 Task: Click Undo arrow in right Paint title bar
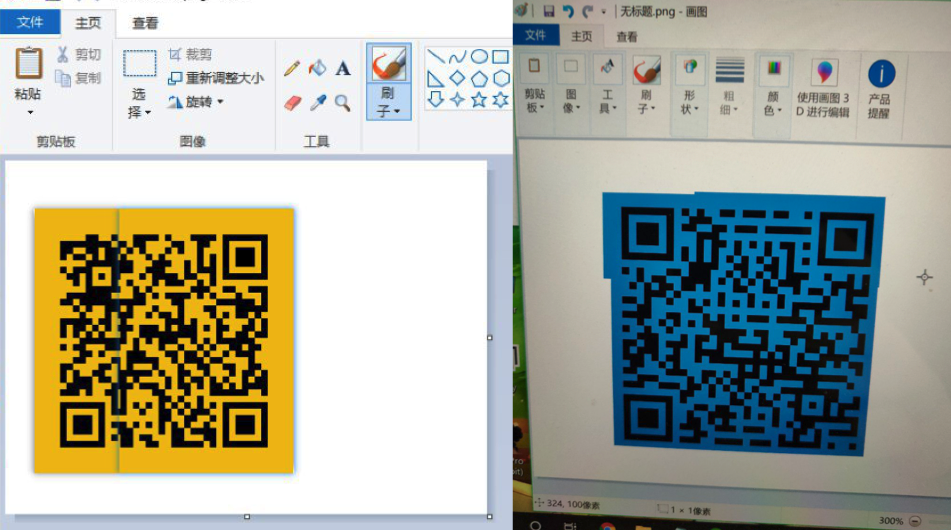click(568, 11)
